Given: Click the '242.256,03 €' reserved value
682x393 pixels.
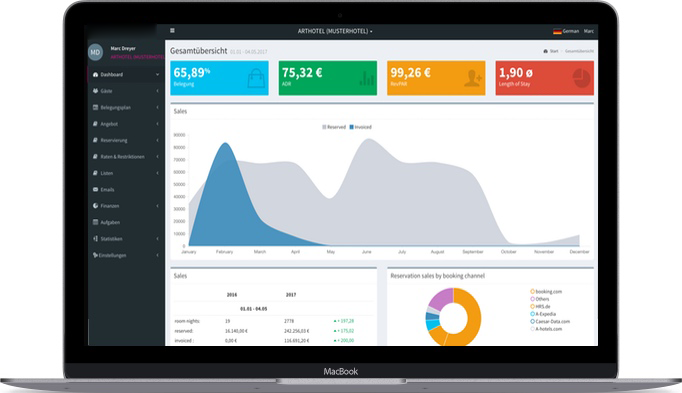Looking at the screenshot, I should (x=297, y=331).
